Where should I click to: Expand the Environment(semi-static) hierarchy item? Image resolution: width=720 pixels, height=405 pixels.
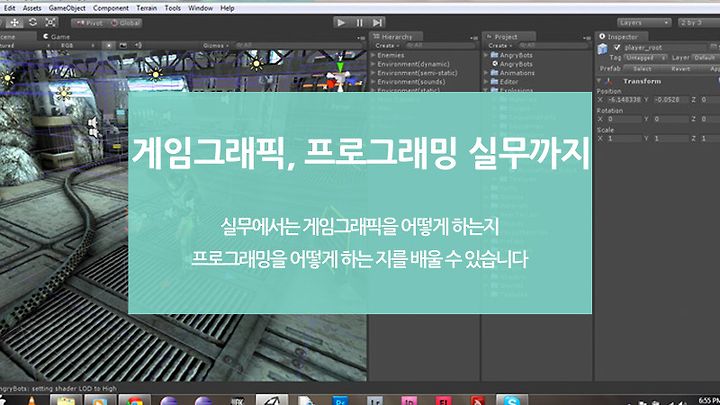pyautogui.click(x=373, y=73)
